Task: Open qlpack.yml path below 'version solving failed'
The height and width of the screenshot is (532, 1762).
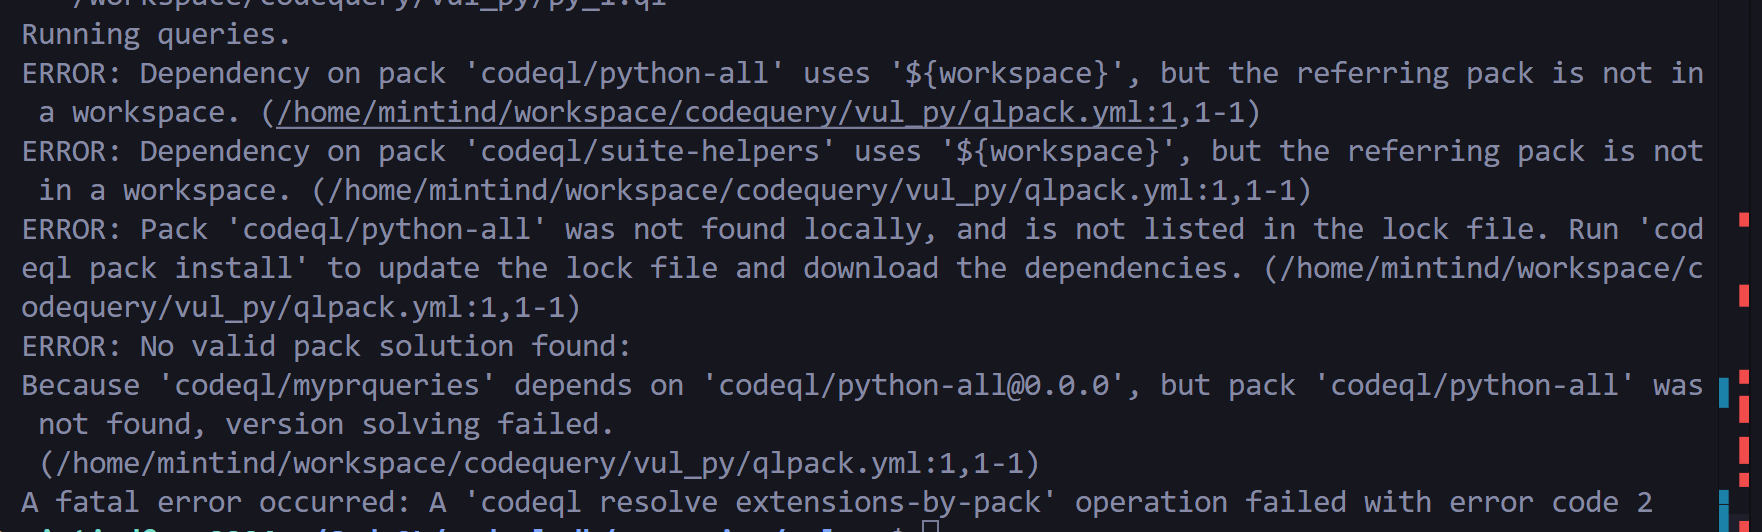Action: point(540,463)
